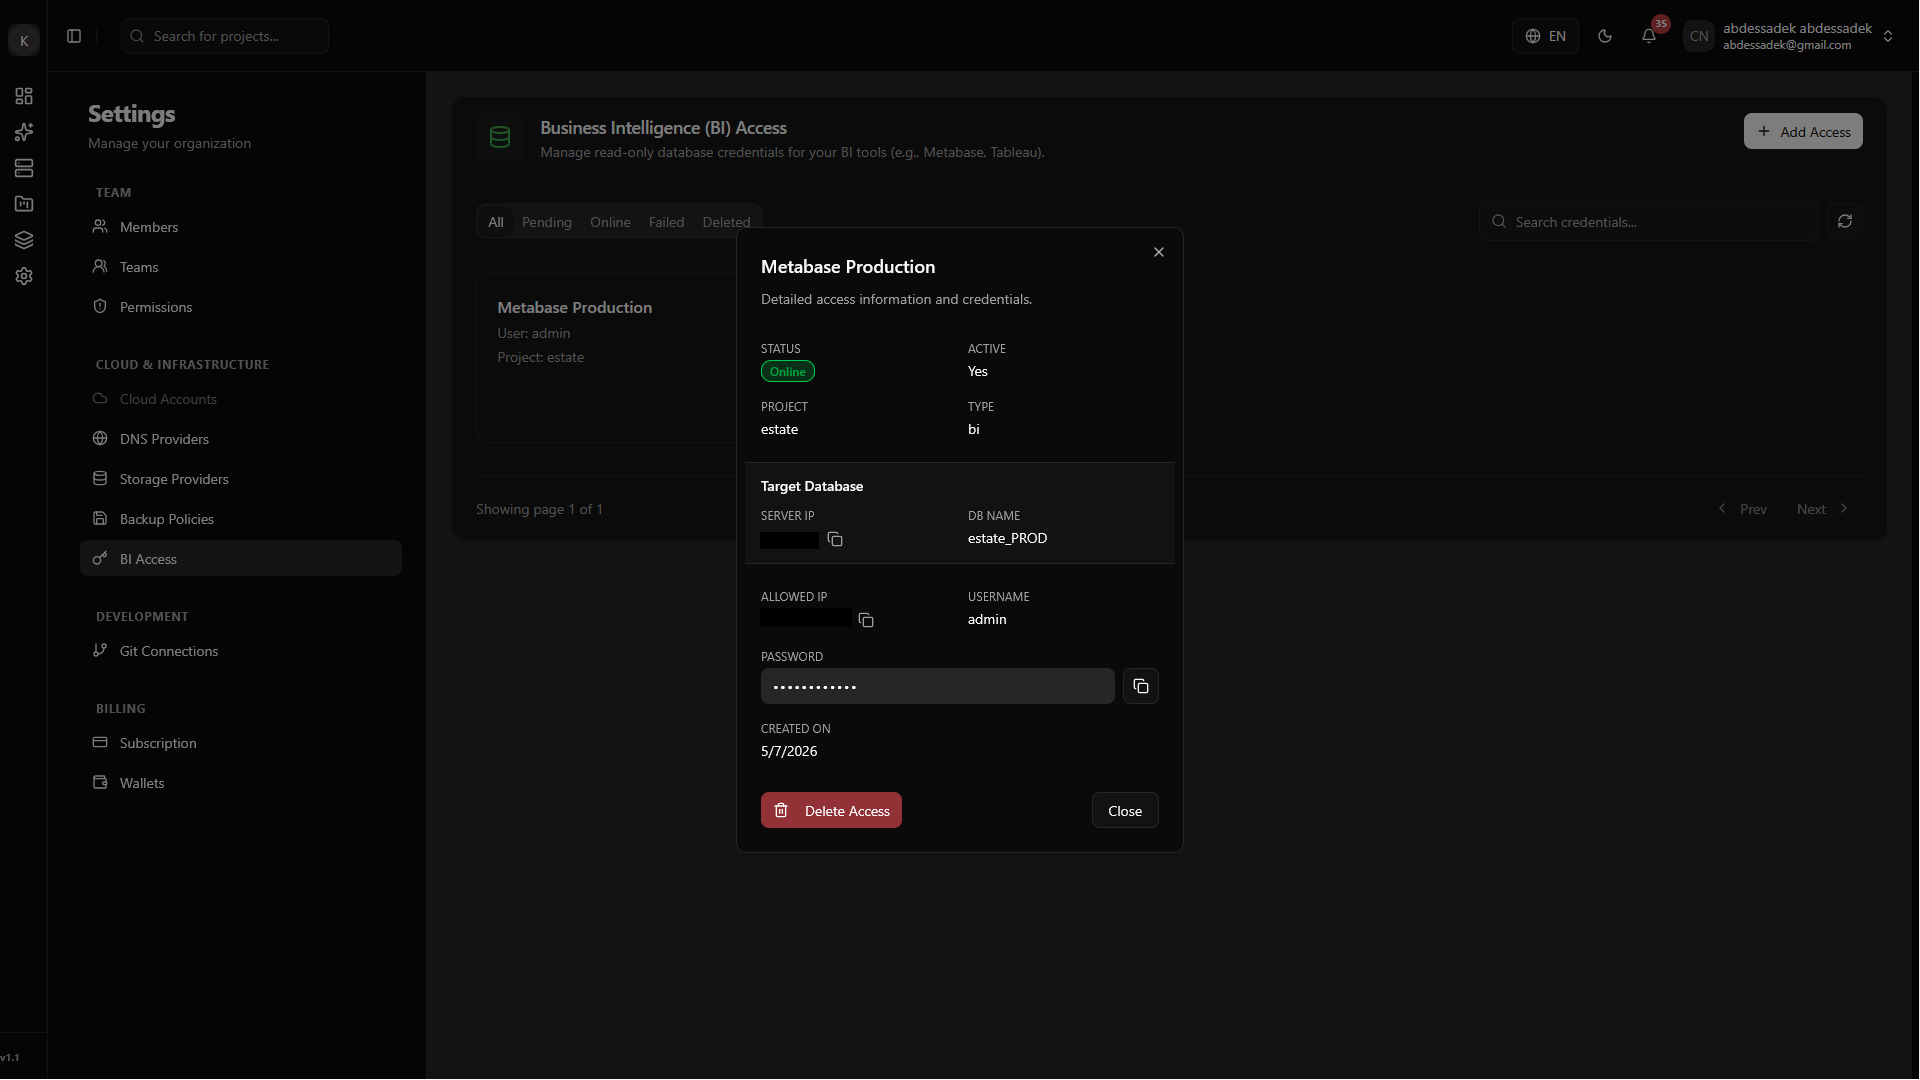1920x1080 pixels.
Task: Switch to dark mode moon icon
Action: click(1605, 36)
